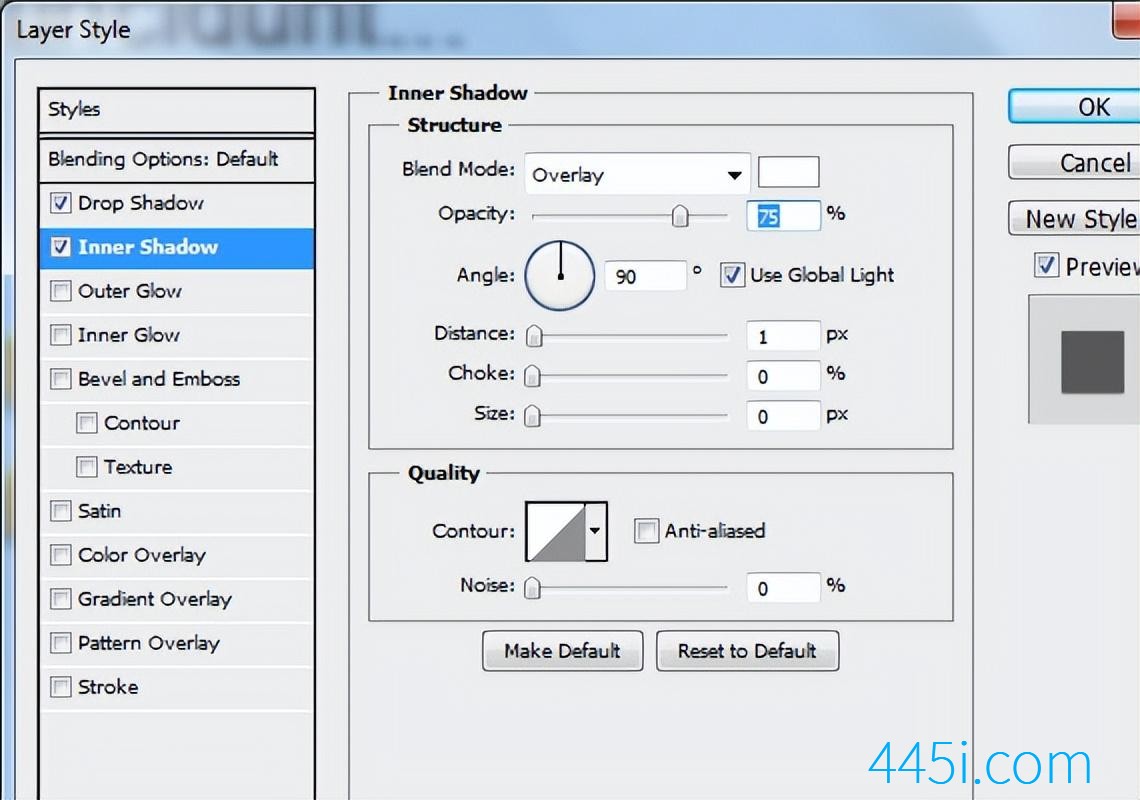The height and width of the screenshot is (800, 1140).
Task: Focus the Choke value field
Action: coord(784,377)
